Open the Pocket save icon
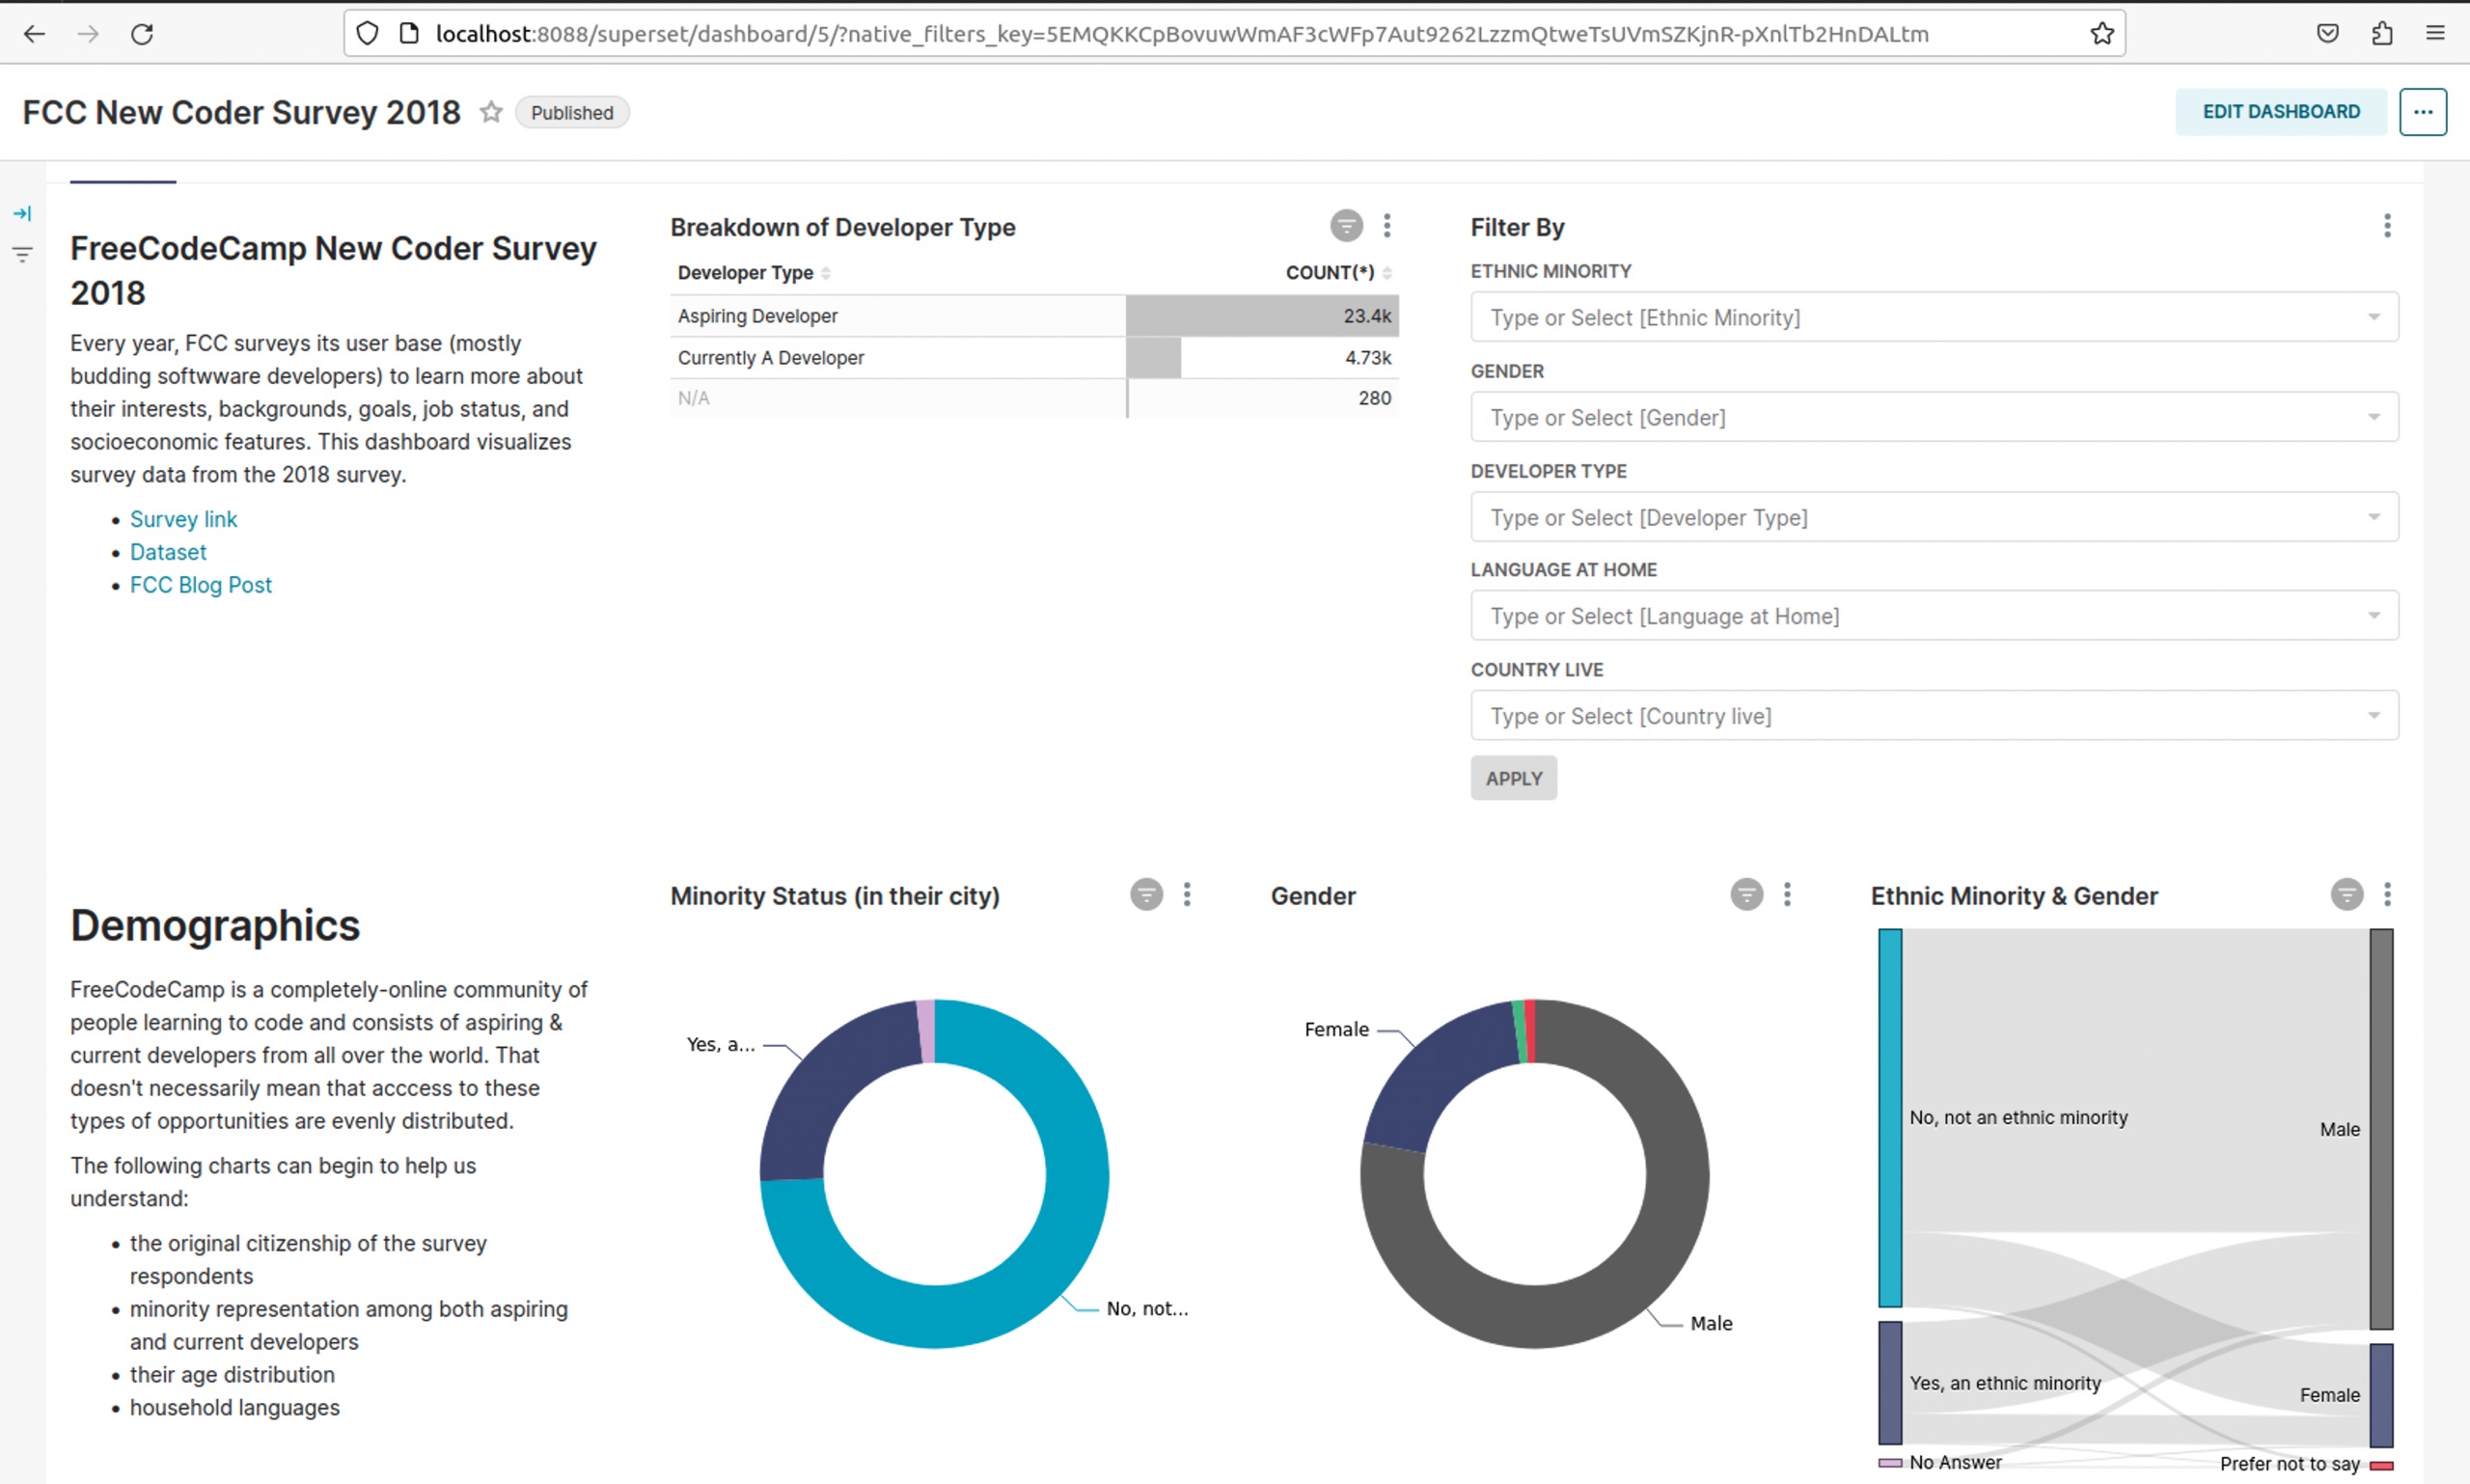The height and width of the screenshot is (1484, 2470). [2328, 34]
